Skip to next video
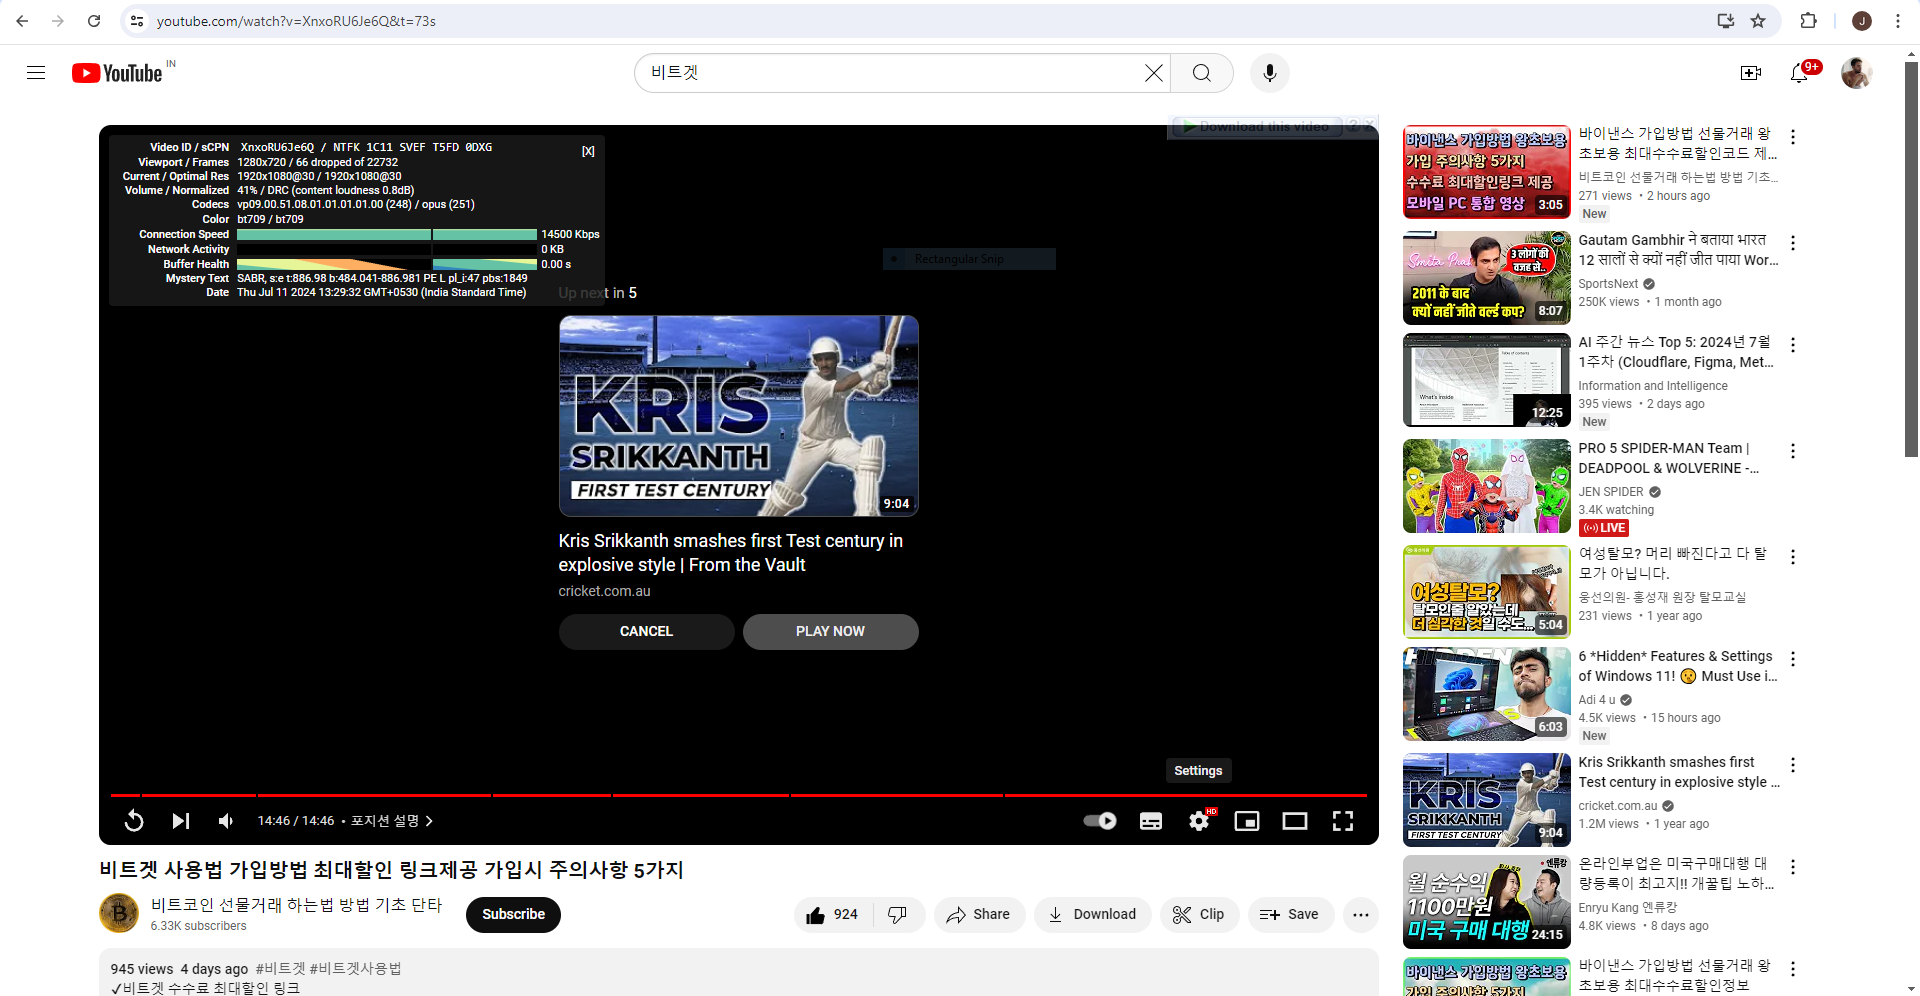 tap(181, 821)
